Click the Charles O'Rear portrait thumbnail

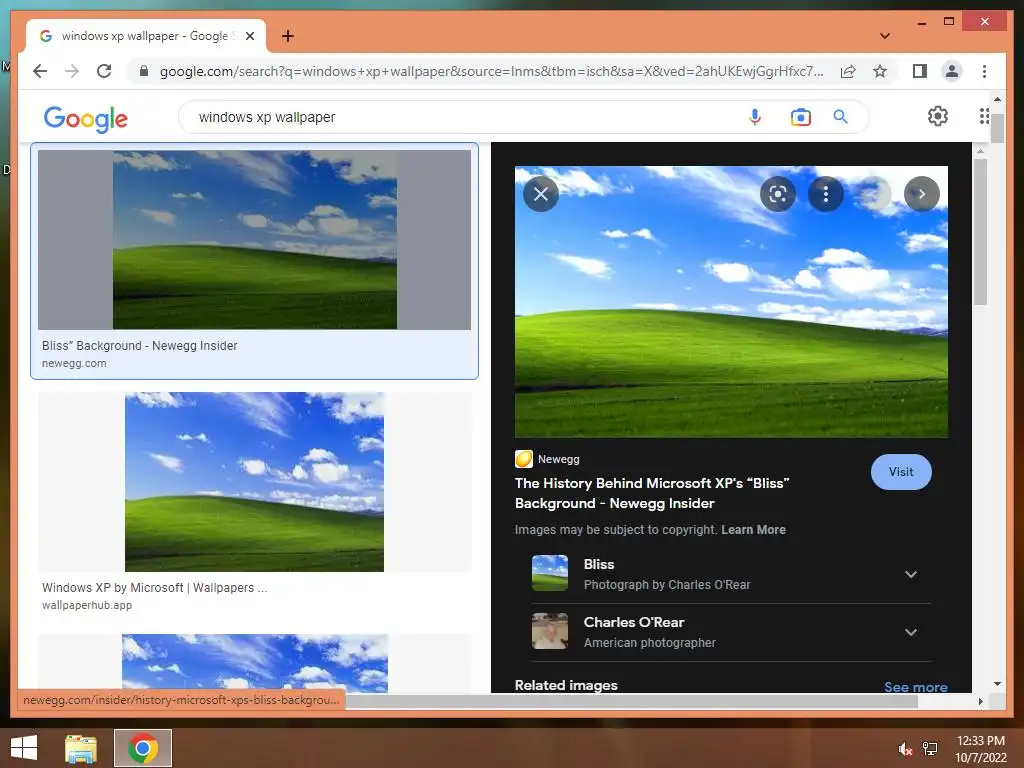(550, 631)
